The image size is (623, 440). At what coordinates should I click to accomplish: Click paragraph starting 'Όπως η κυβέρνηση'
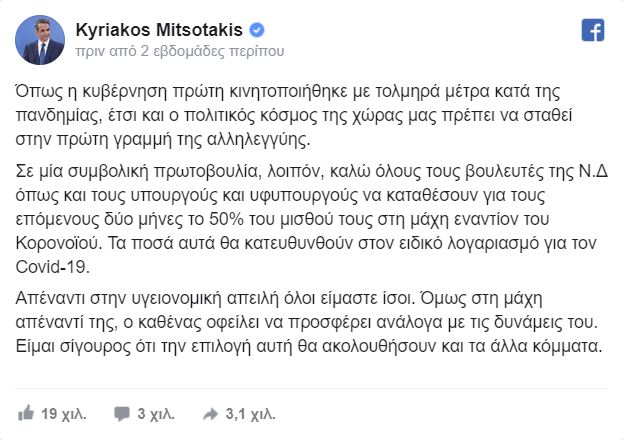(x=294, y=115)
